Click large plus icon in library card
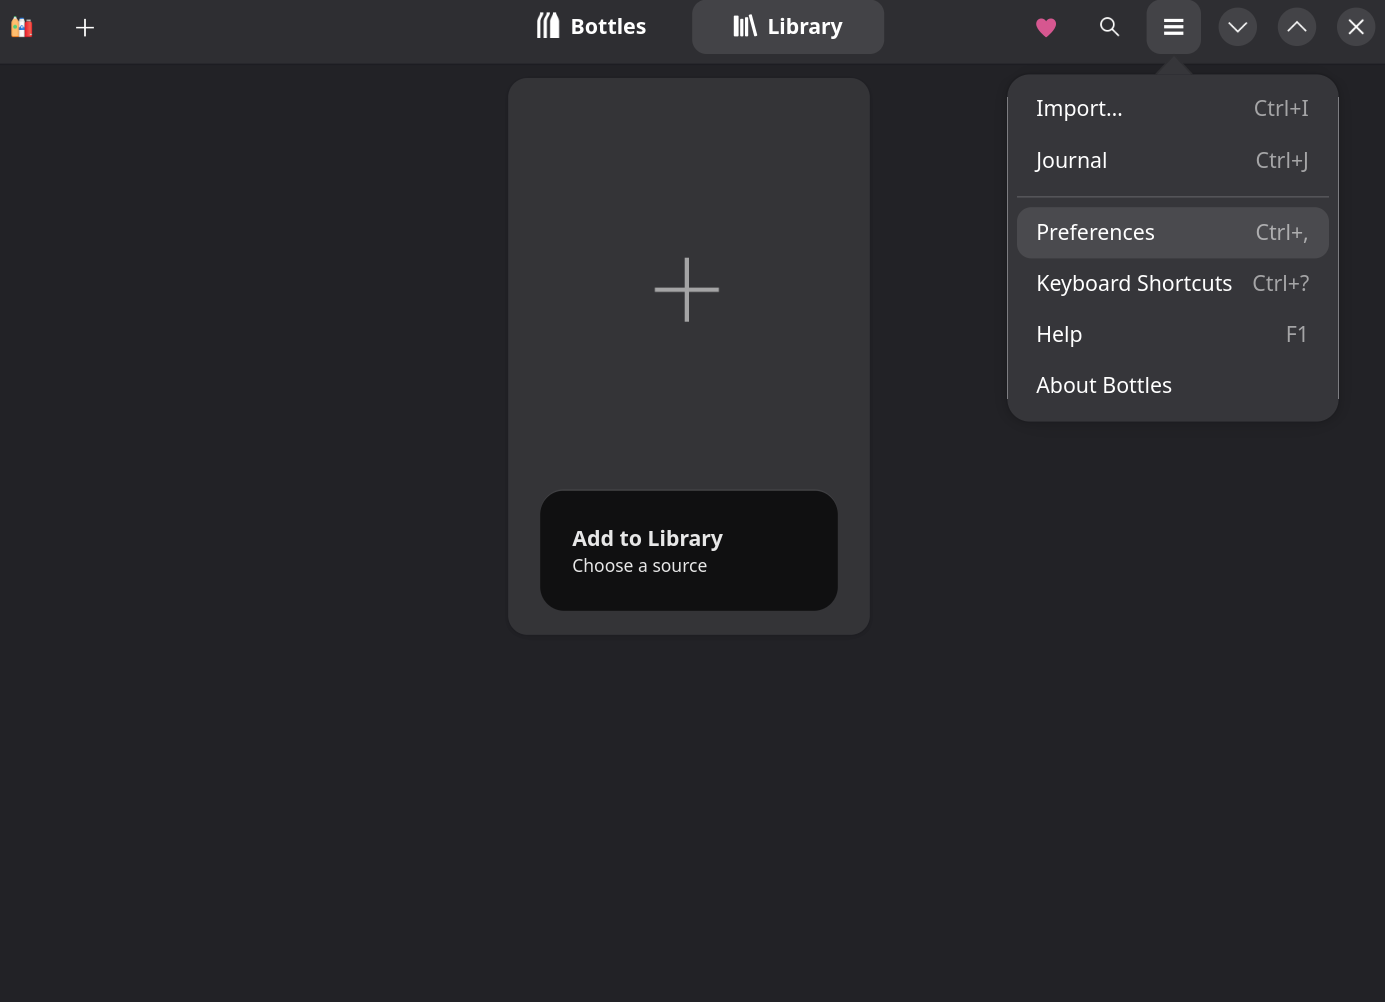 click(x=687, y=290)
